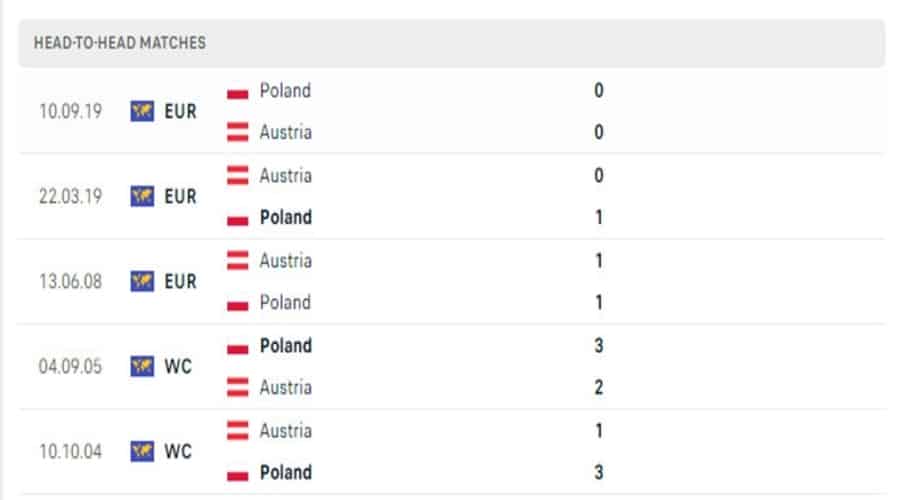The width and height of the screenshot is (900, 500).
Task: Open Poland team in the 22.03.19 match
Action: click(285, 217)
